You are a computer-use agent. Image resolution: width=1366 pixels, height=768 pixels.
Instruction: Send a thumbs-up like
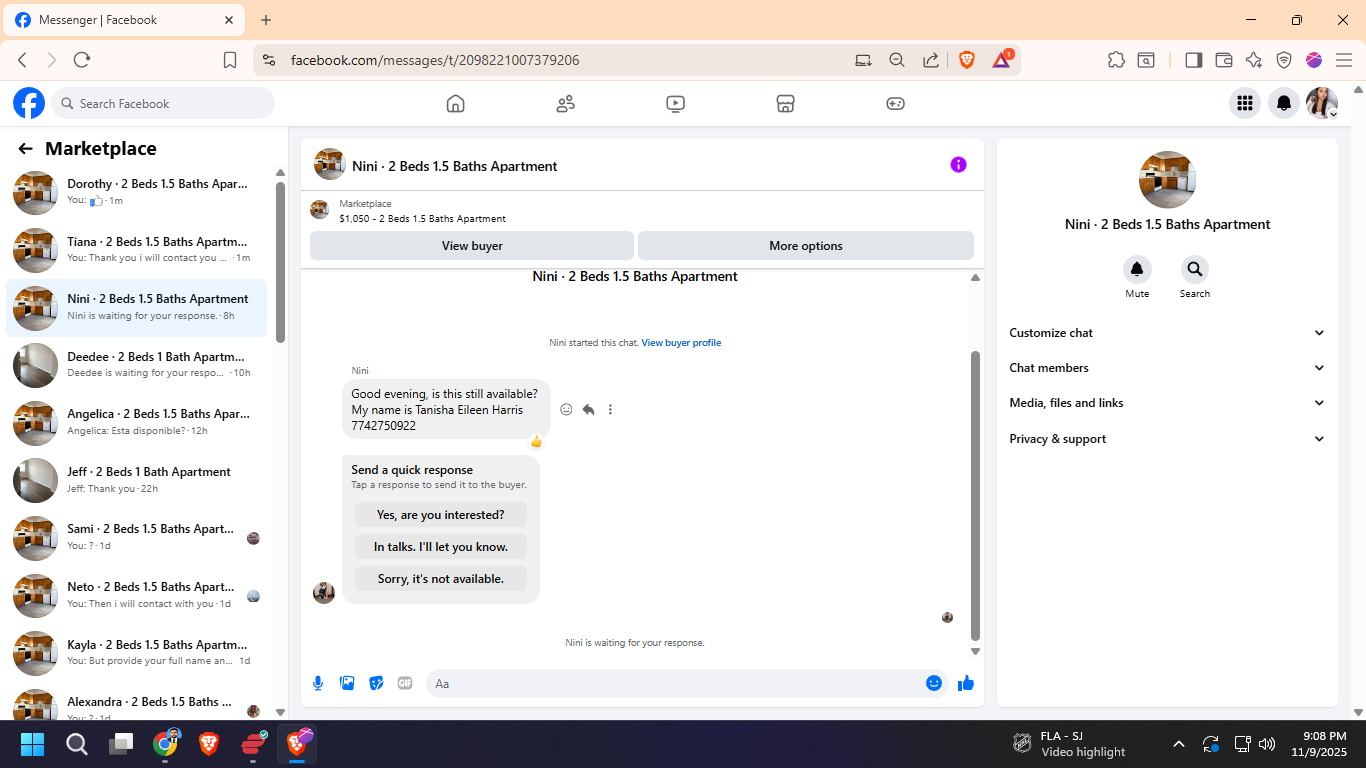pyautogui.click(x=966, y=683)
